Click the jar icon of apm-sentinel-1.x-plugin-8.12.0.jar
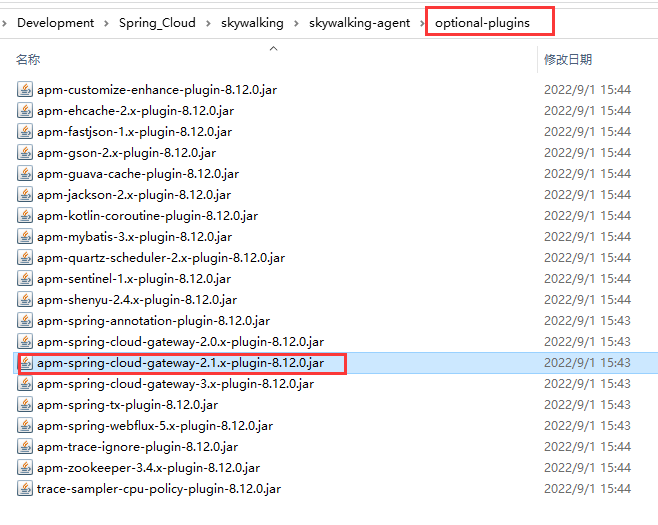Image resolution: width=658 pixels, height=525 pixels. 25,278
